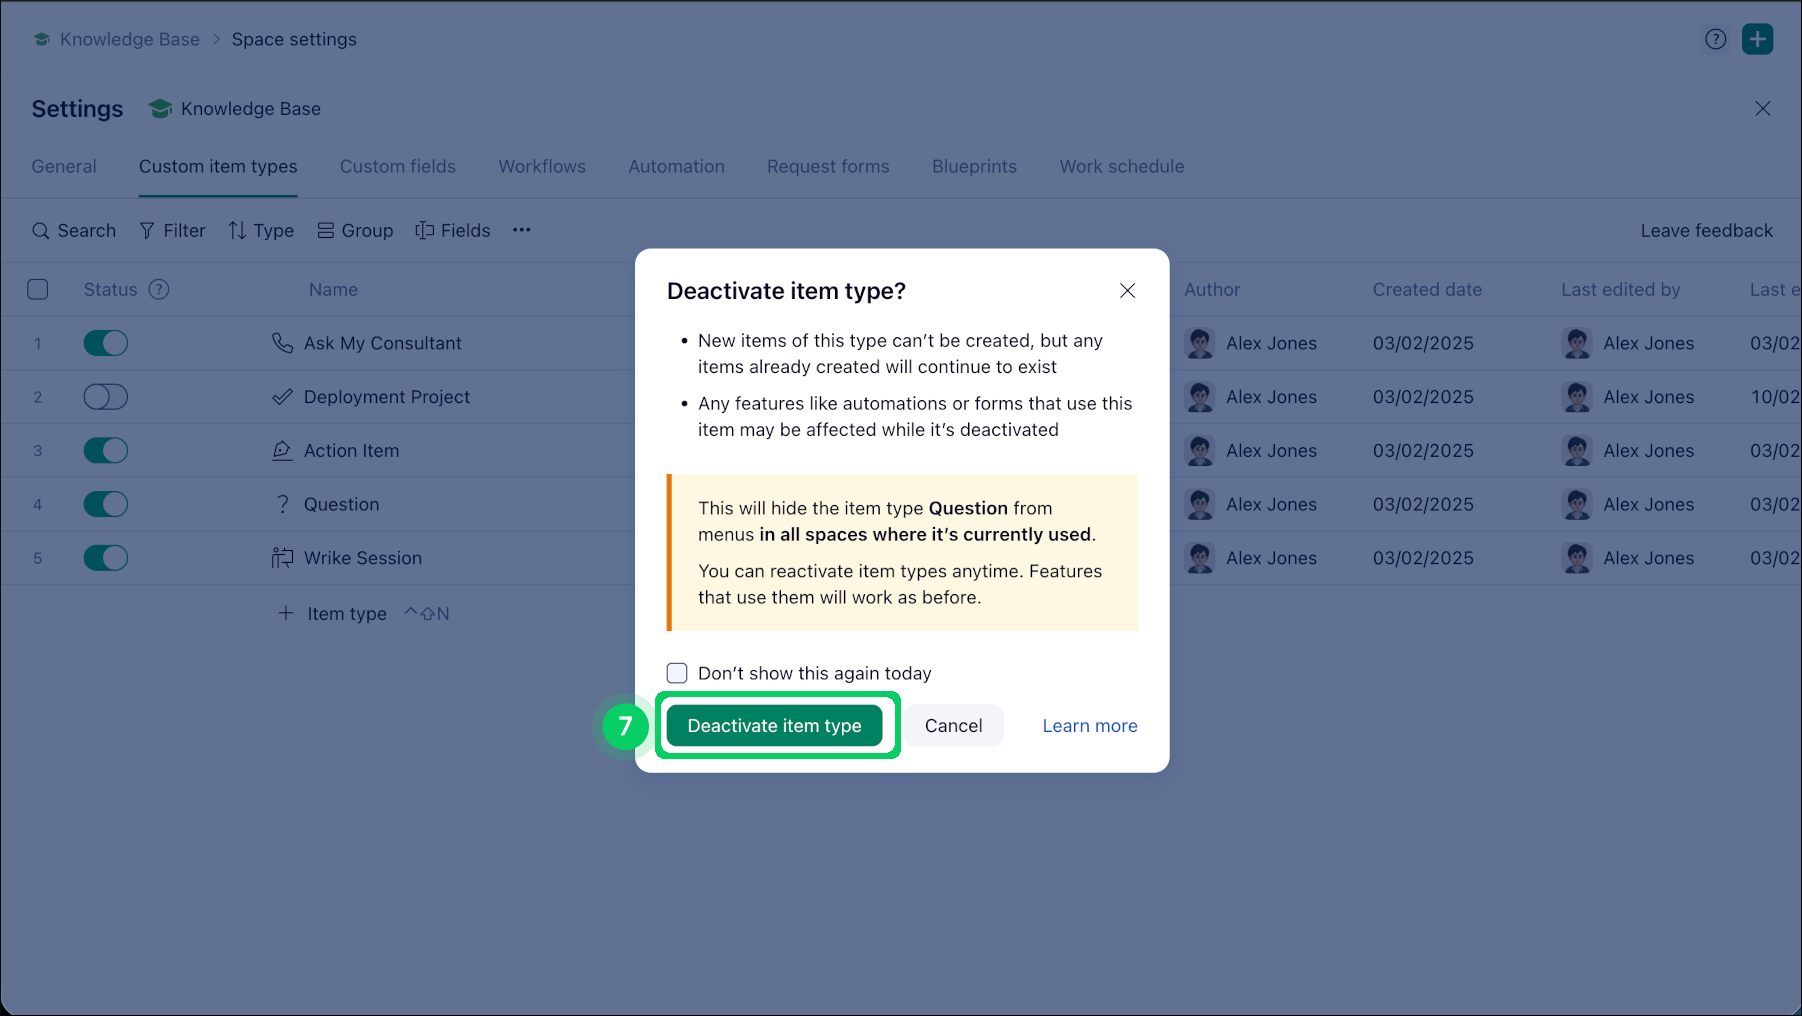Open the Blueprints tab
This screenshot has width=1802, height=1016.
[975, 167]
